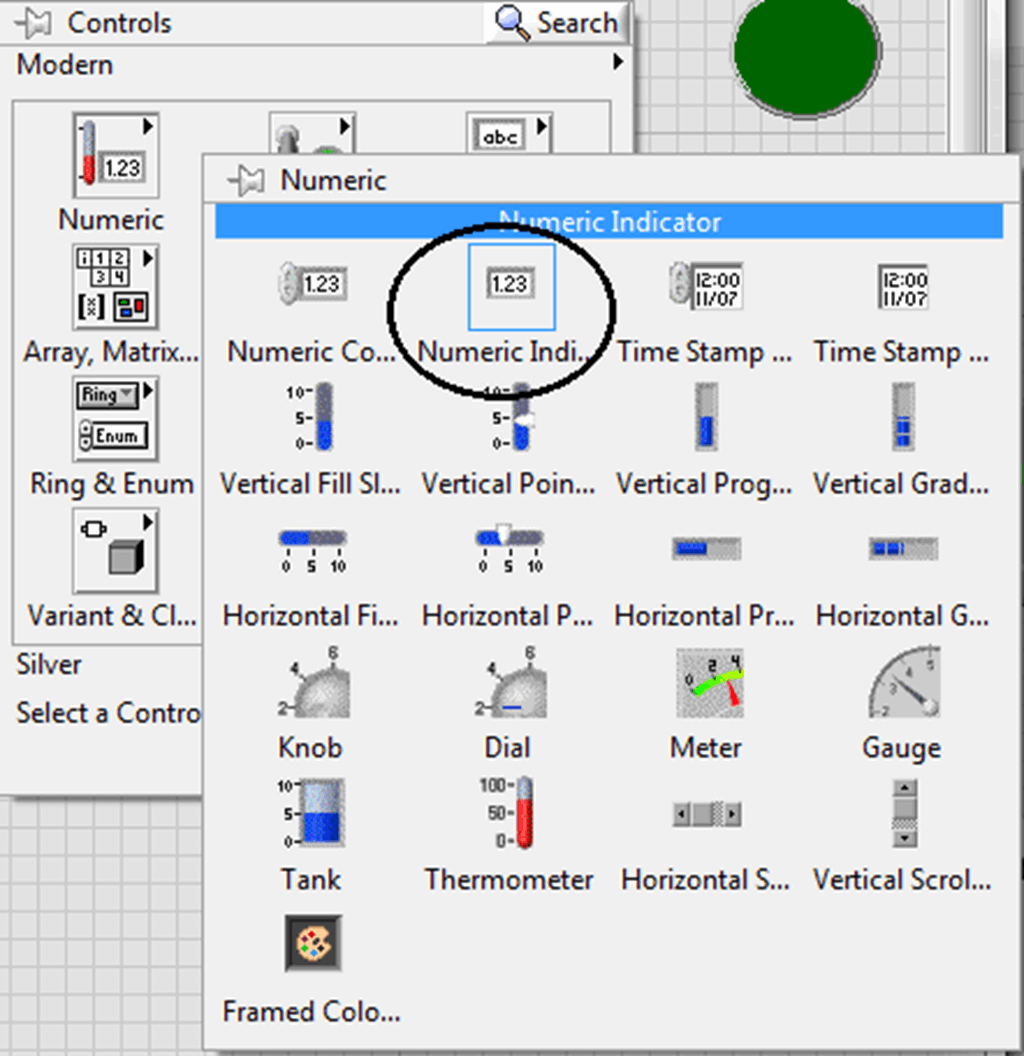Choose the Dial control
1024x1056 pixels.
click(508, 685)
